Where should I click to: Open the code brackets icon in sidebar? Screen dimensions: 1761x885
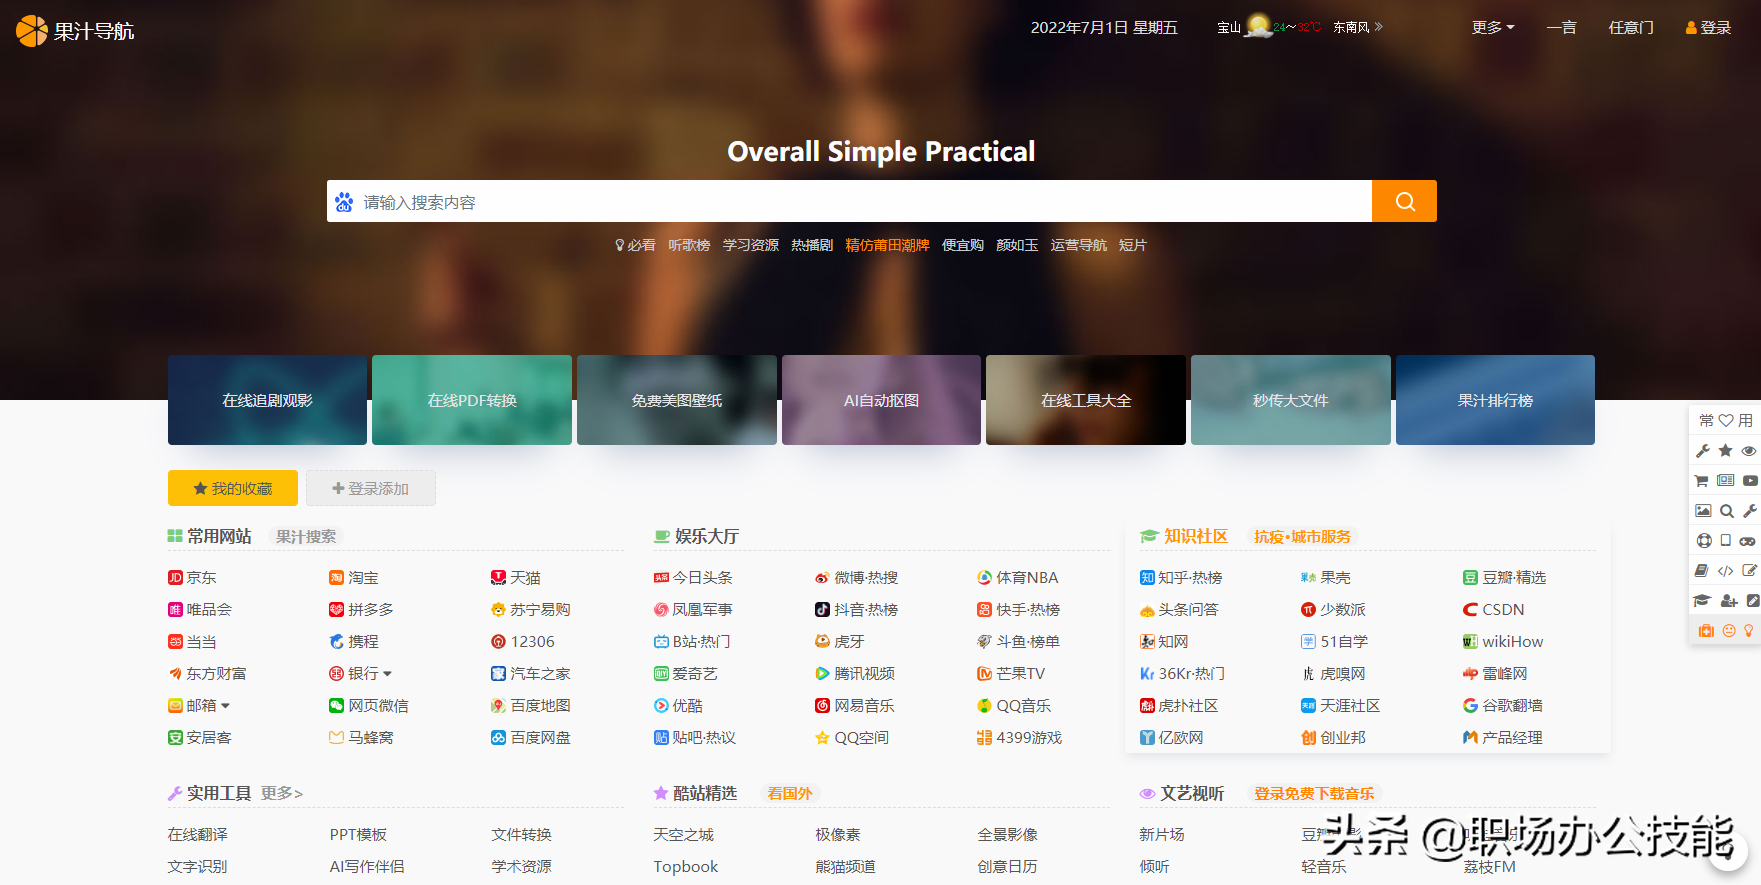point(1726,571)
